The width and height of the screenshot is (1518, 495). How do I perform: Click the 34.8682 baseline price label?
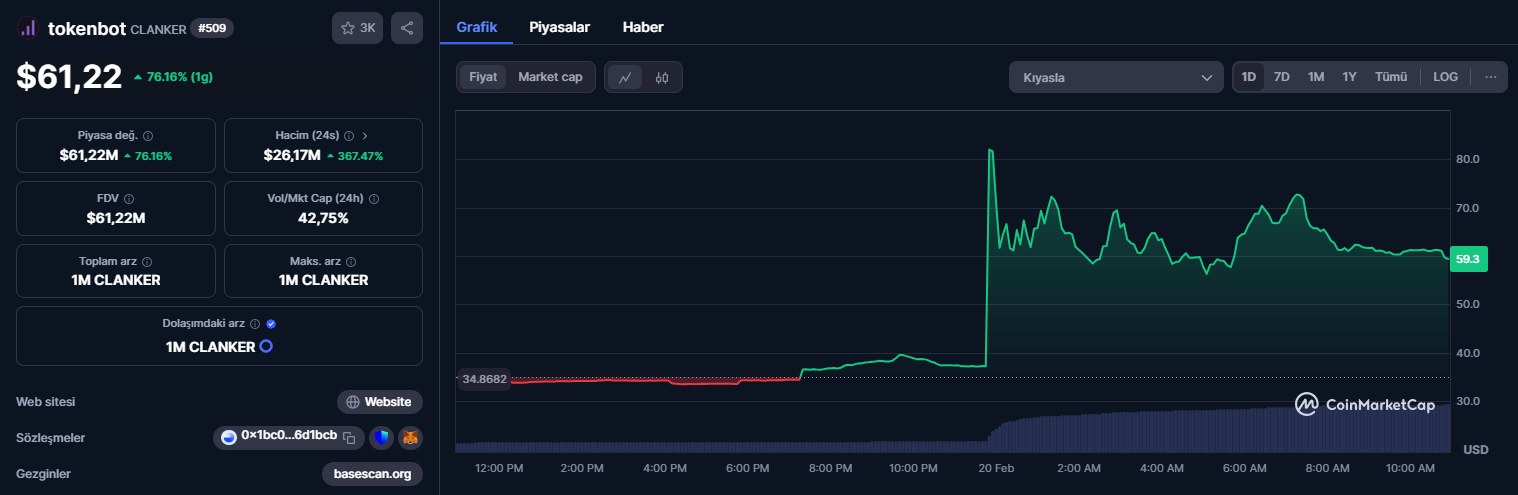pos(484,379)
